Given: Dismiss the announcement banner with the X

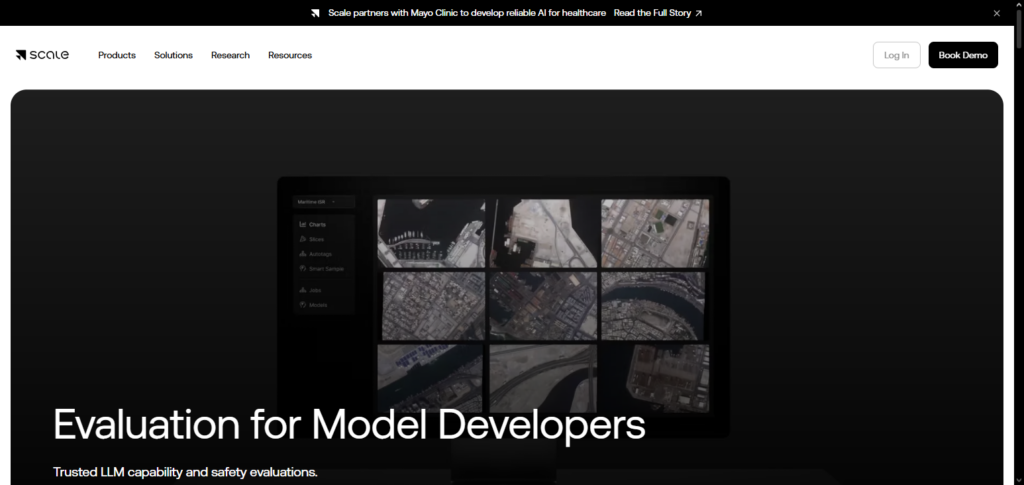Looking at the screenshot, I should 997,13.
